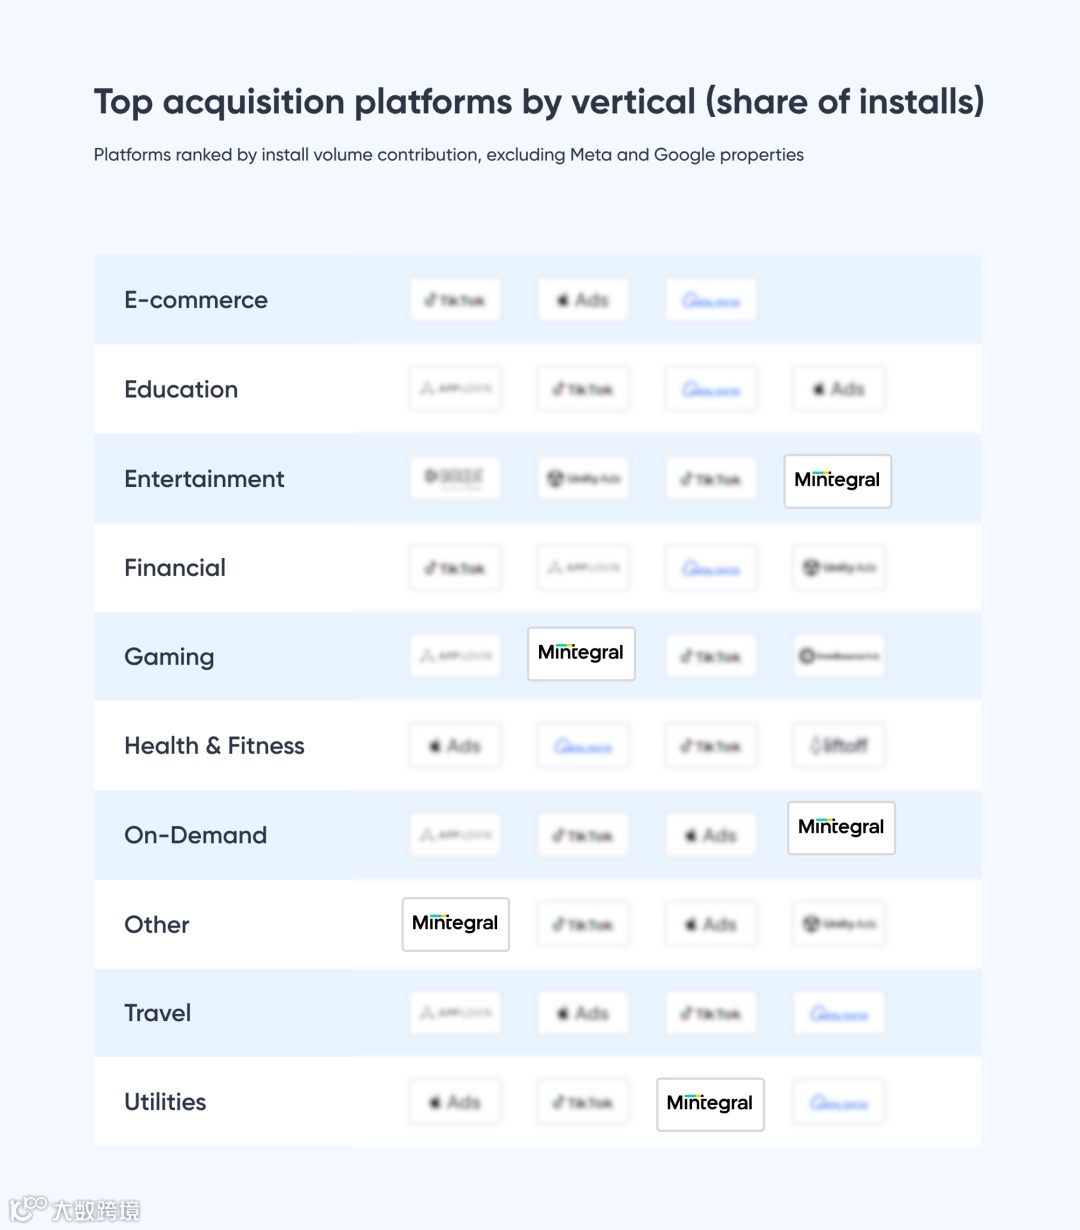Select the Mintegral logo in Gaming row
This screenshot has height=1230, width=1080.
(581, 653)
